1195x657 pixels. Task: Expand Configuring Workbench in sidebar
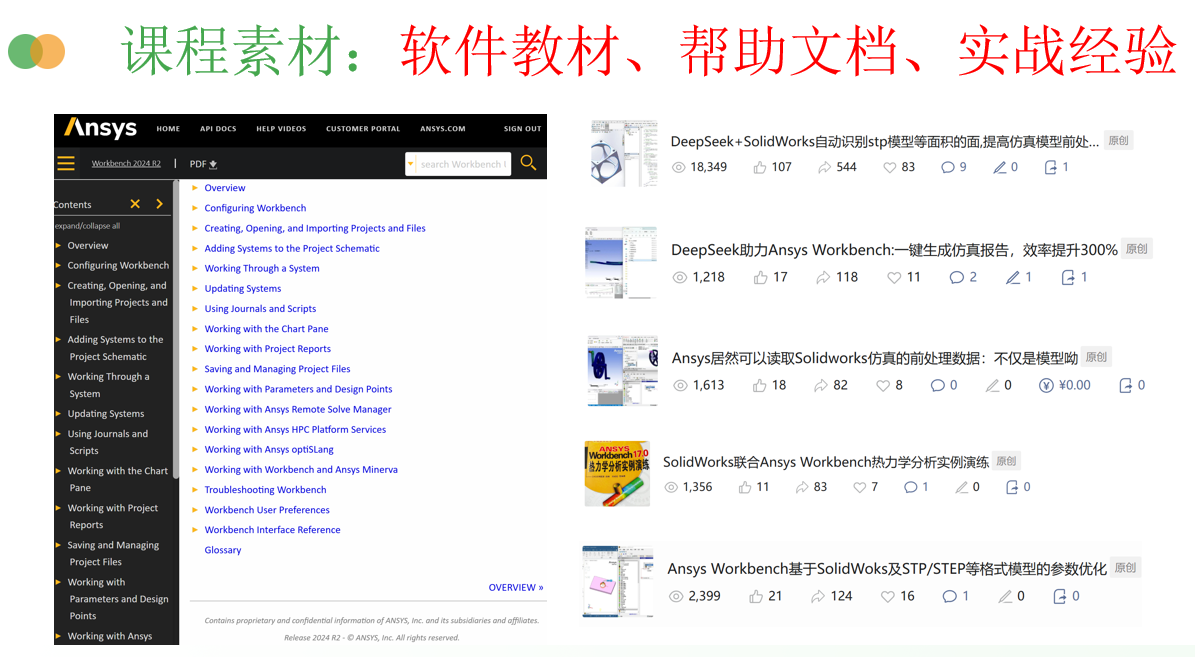58,265
